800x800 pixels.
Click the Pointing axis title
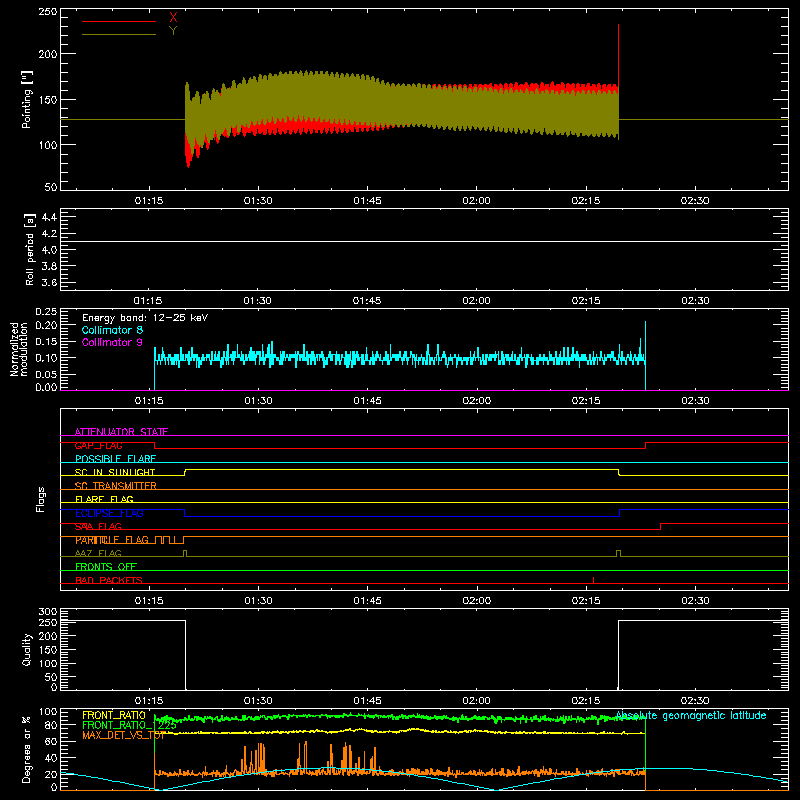pyautogui.click(x=27, y=99)
